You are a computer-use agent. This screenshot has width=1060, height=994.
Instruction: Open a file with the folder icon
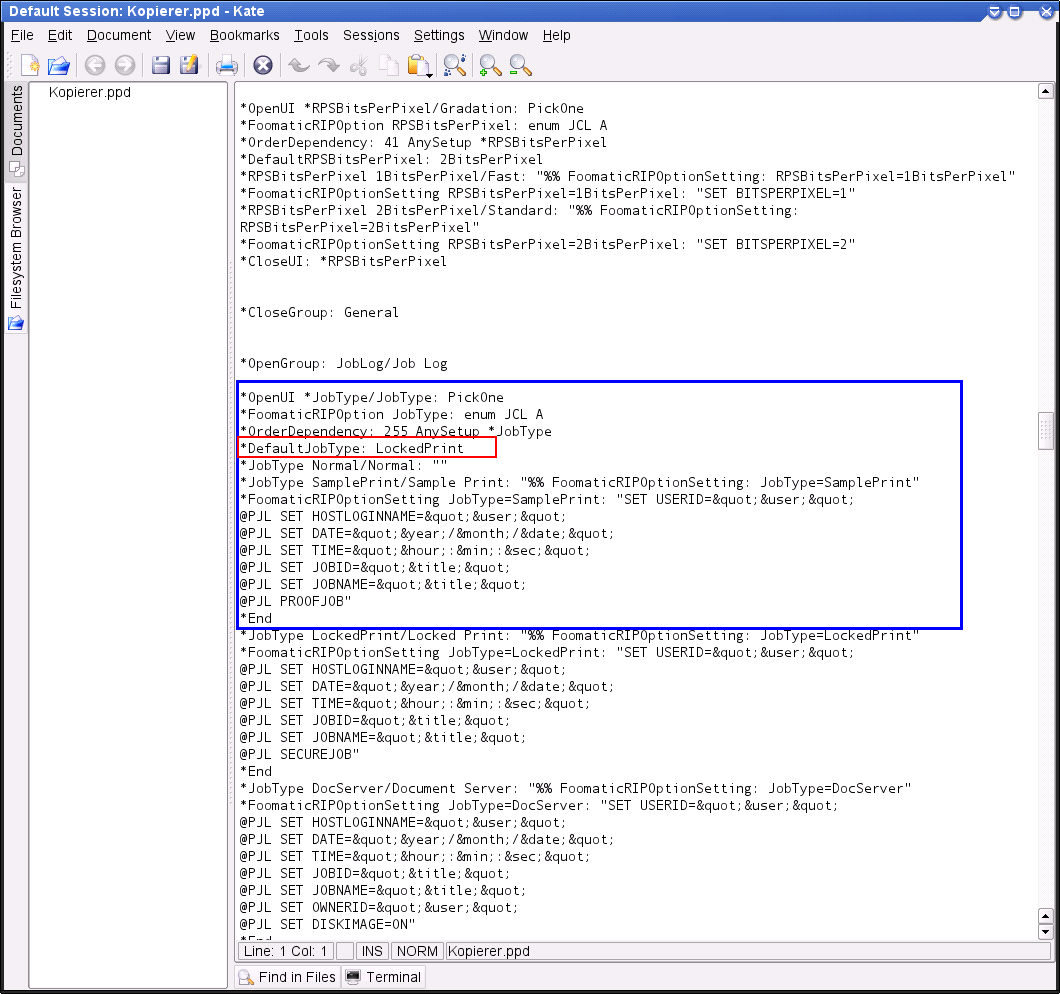click(x=59, y=66)
